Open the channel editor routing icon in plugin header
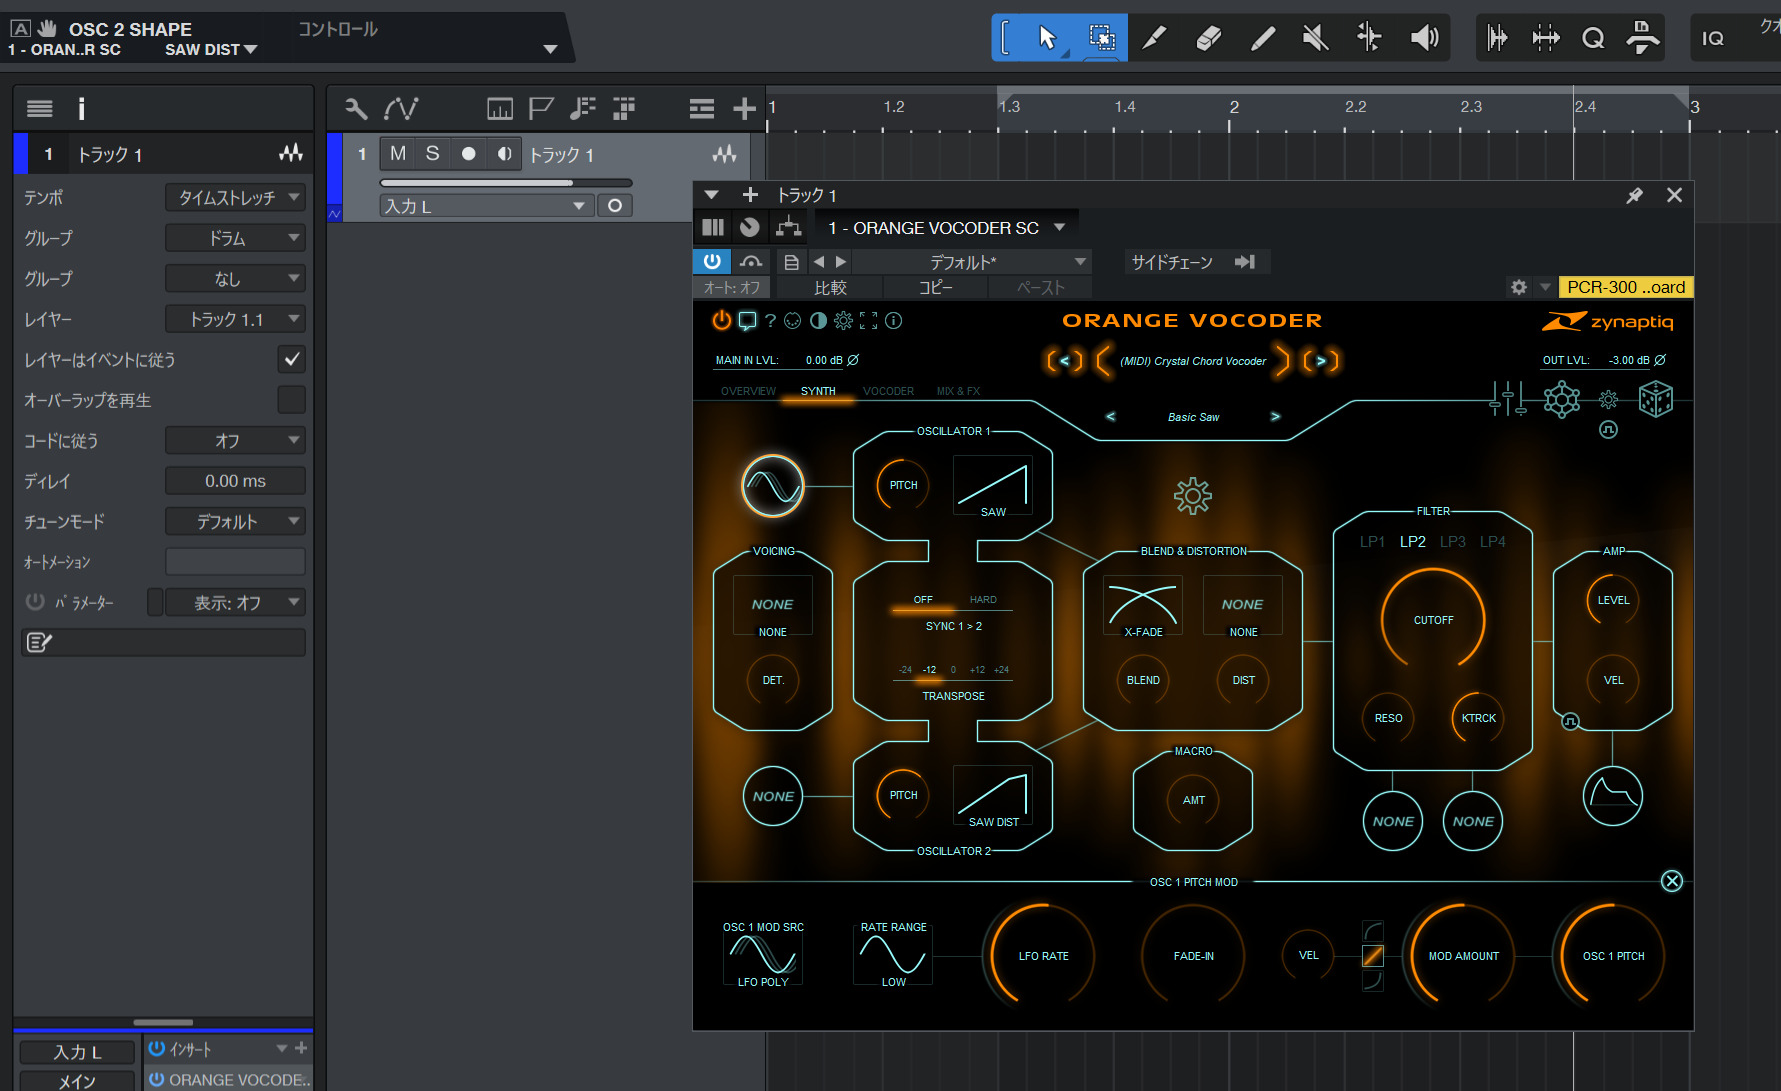This screenshot has width=1781, height=1091. pos(788,227)
